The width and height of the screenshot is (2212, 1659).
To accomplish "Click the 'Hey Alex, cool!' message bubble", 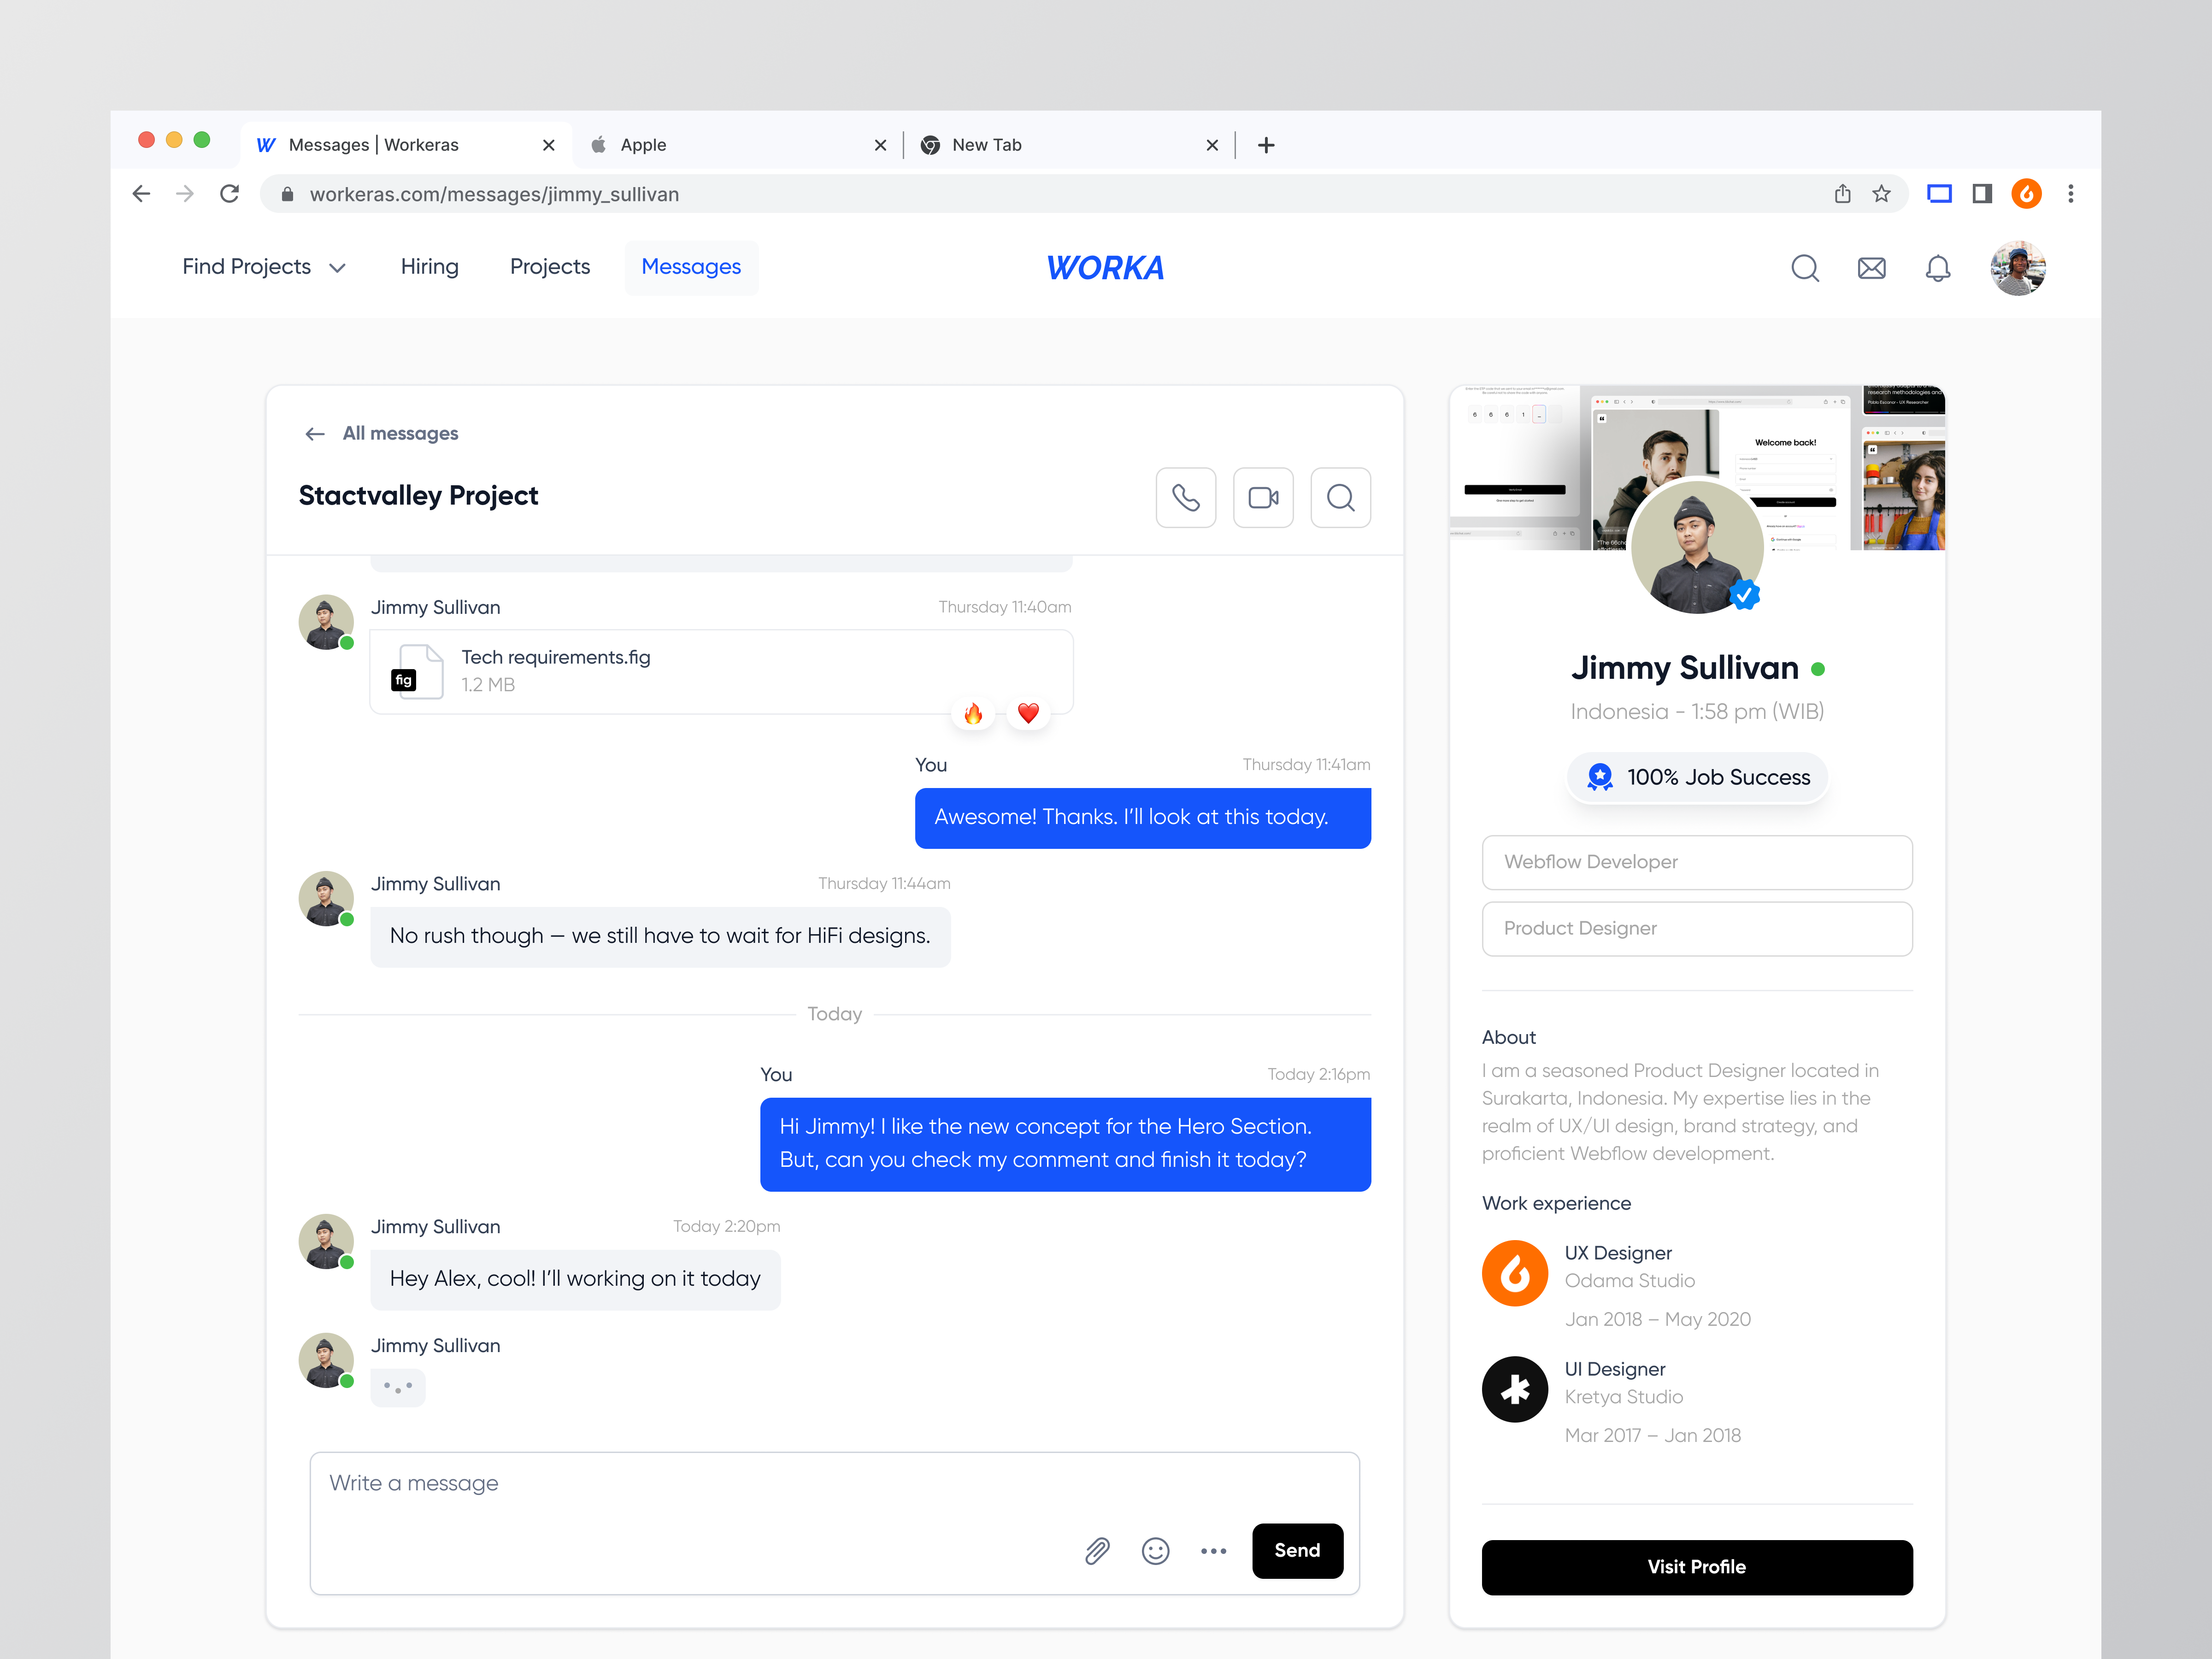I will click(x=575, y=1280).
